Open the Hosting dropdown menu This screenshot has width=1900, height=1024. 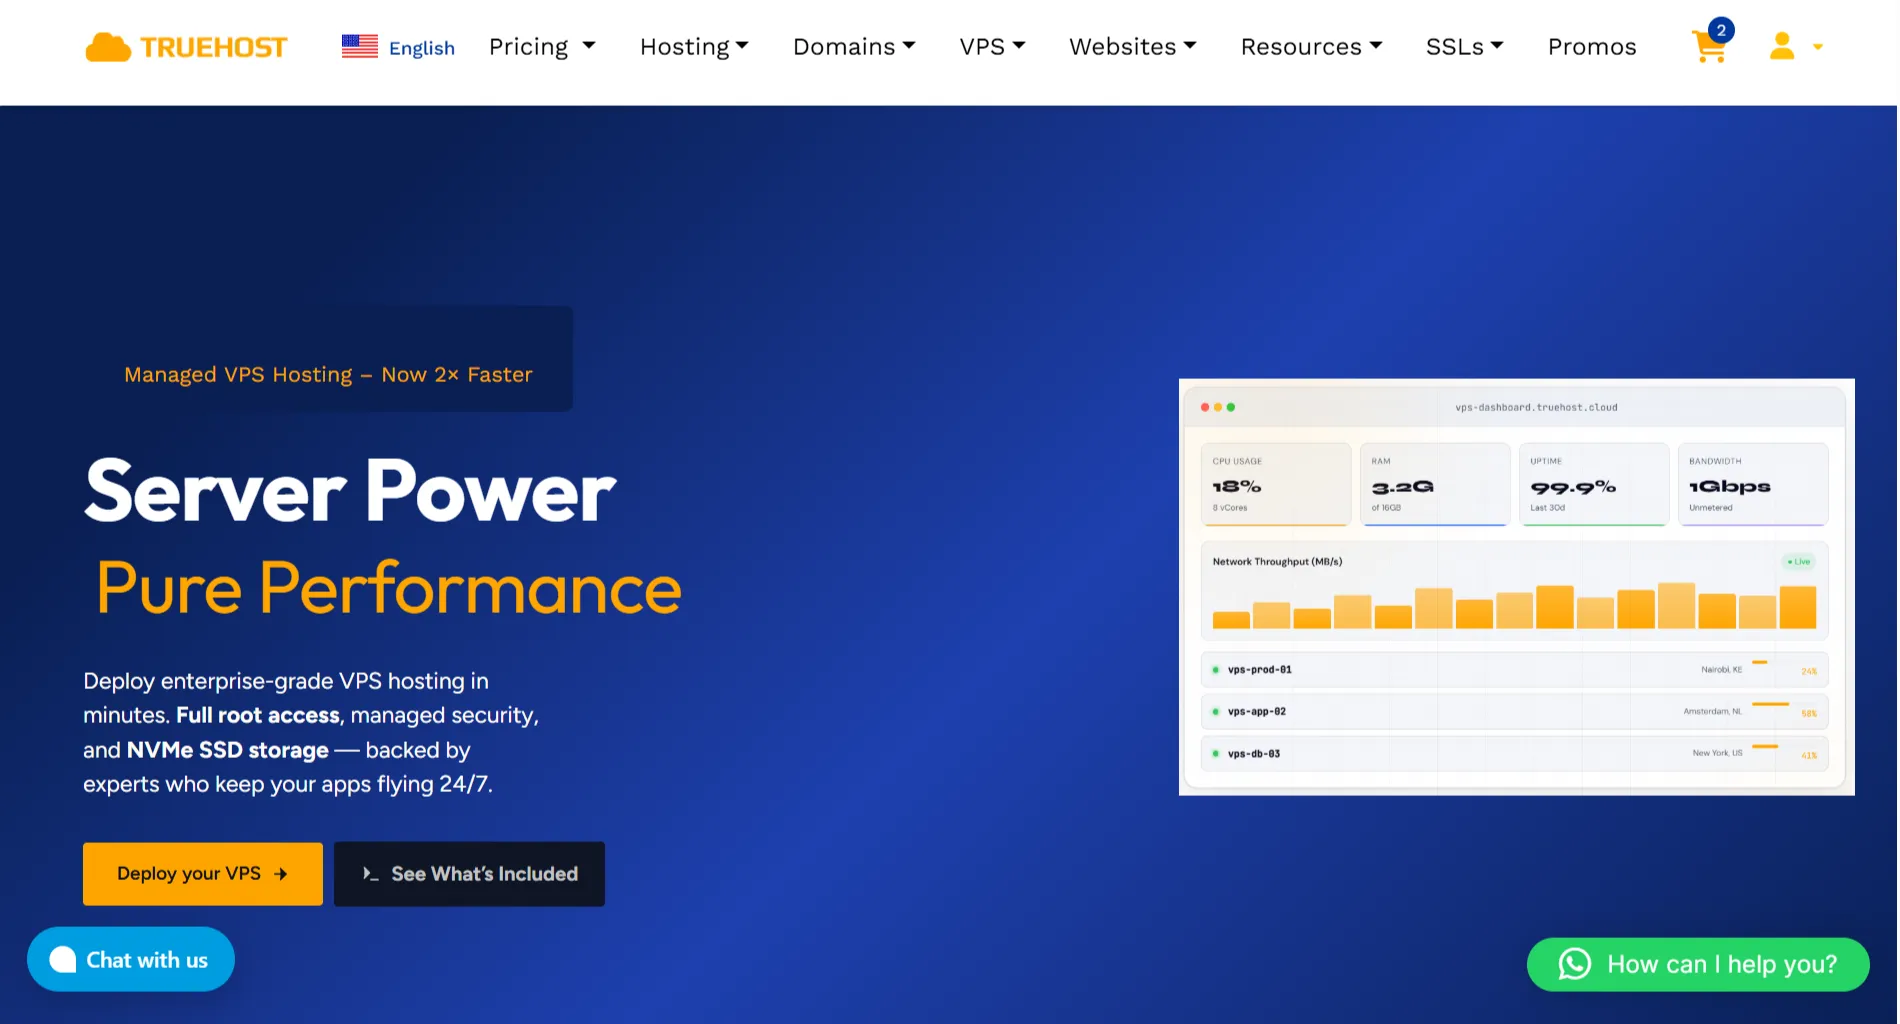pos(694,47)
